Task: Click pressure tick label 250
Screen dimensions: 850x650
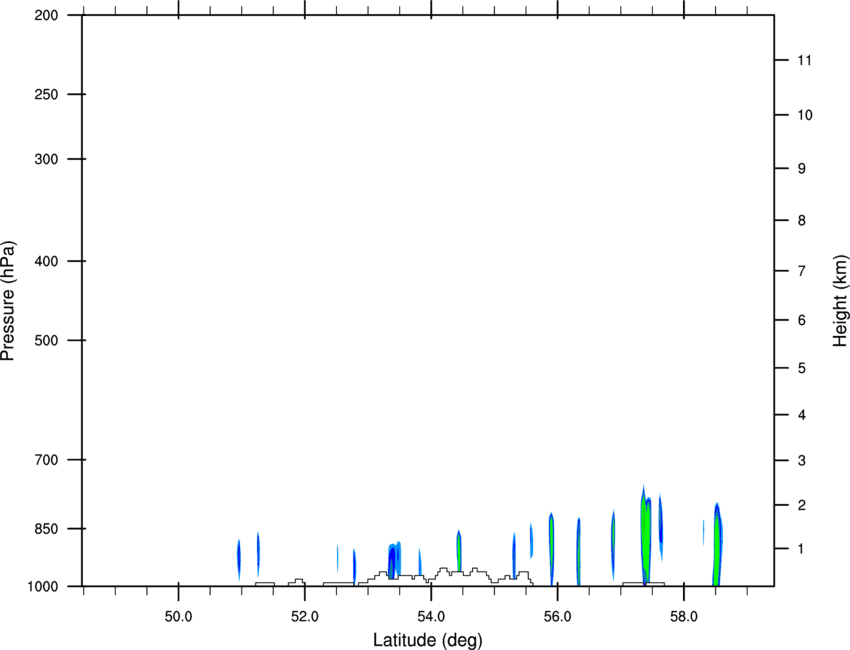Action: point(46,94)
